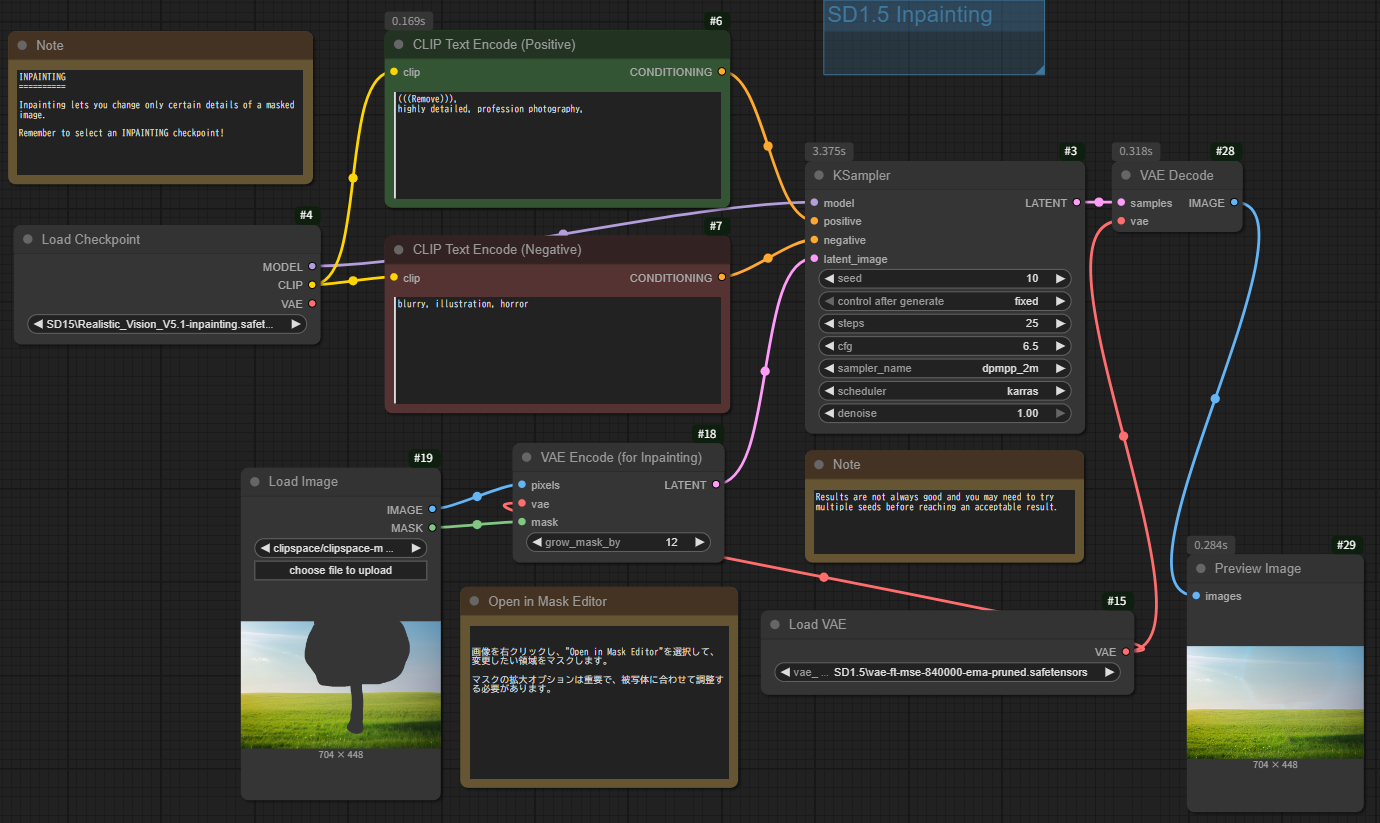Decrease the seed value with left arrow
1380x823 pixels.
pos(828,279)
